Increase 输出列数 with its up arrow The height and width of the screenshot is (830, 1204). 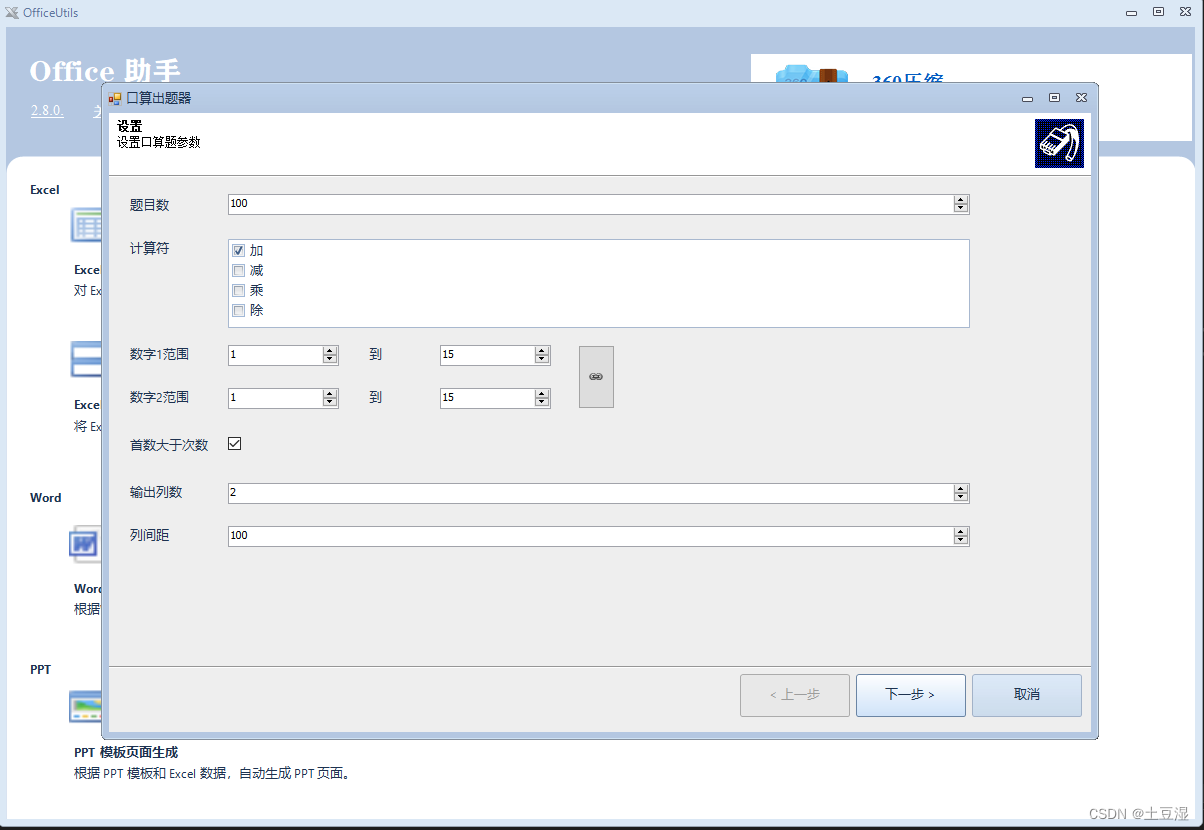tap(961, 489)
